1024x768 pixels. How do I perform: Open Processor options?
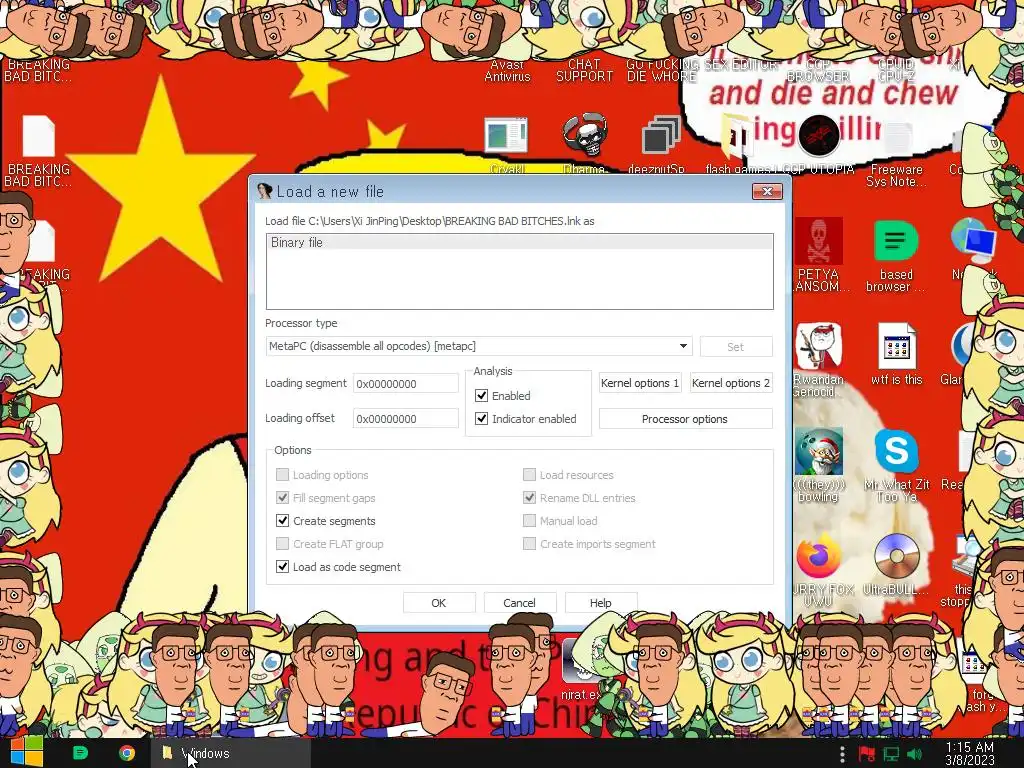pos(685,419)
